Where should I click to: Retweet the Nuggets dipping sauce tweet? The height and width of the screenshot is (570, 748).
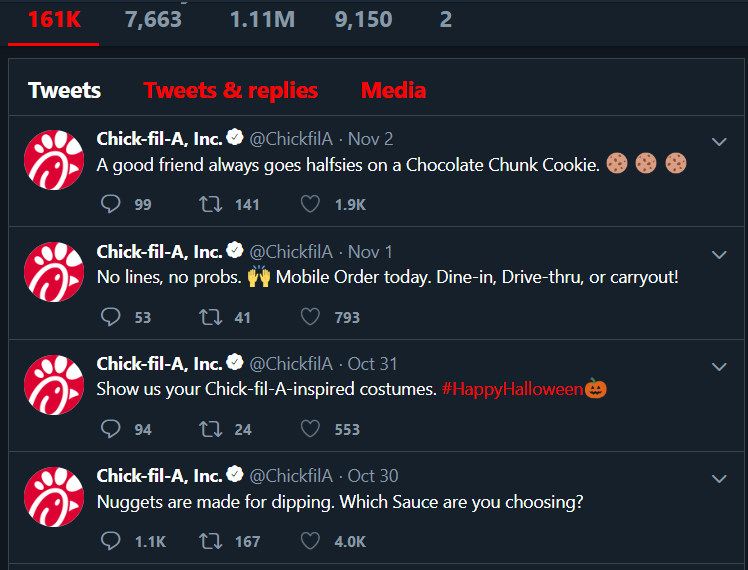click(210, 541)
